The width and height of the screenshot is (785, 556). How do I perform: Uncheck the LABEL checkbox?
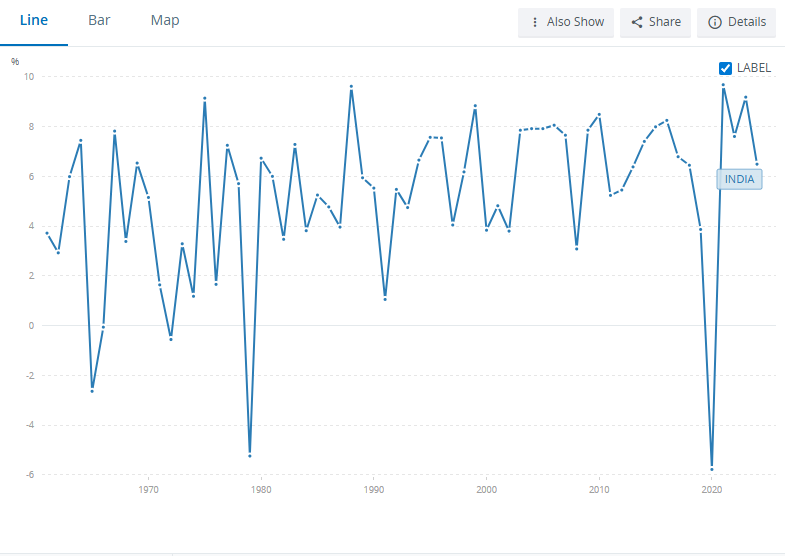[x=726, y=68]
